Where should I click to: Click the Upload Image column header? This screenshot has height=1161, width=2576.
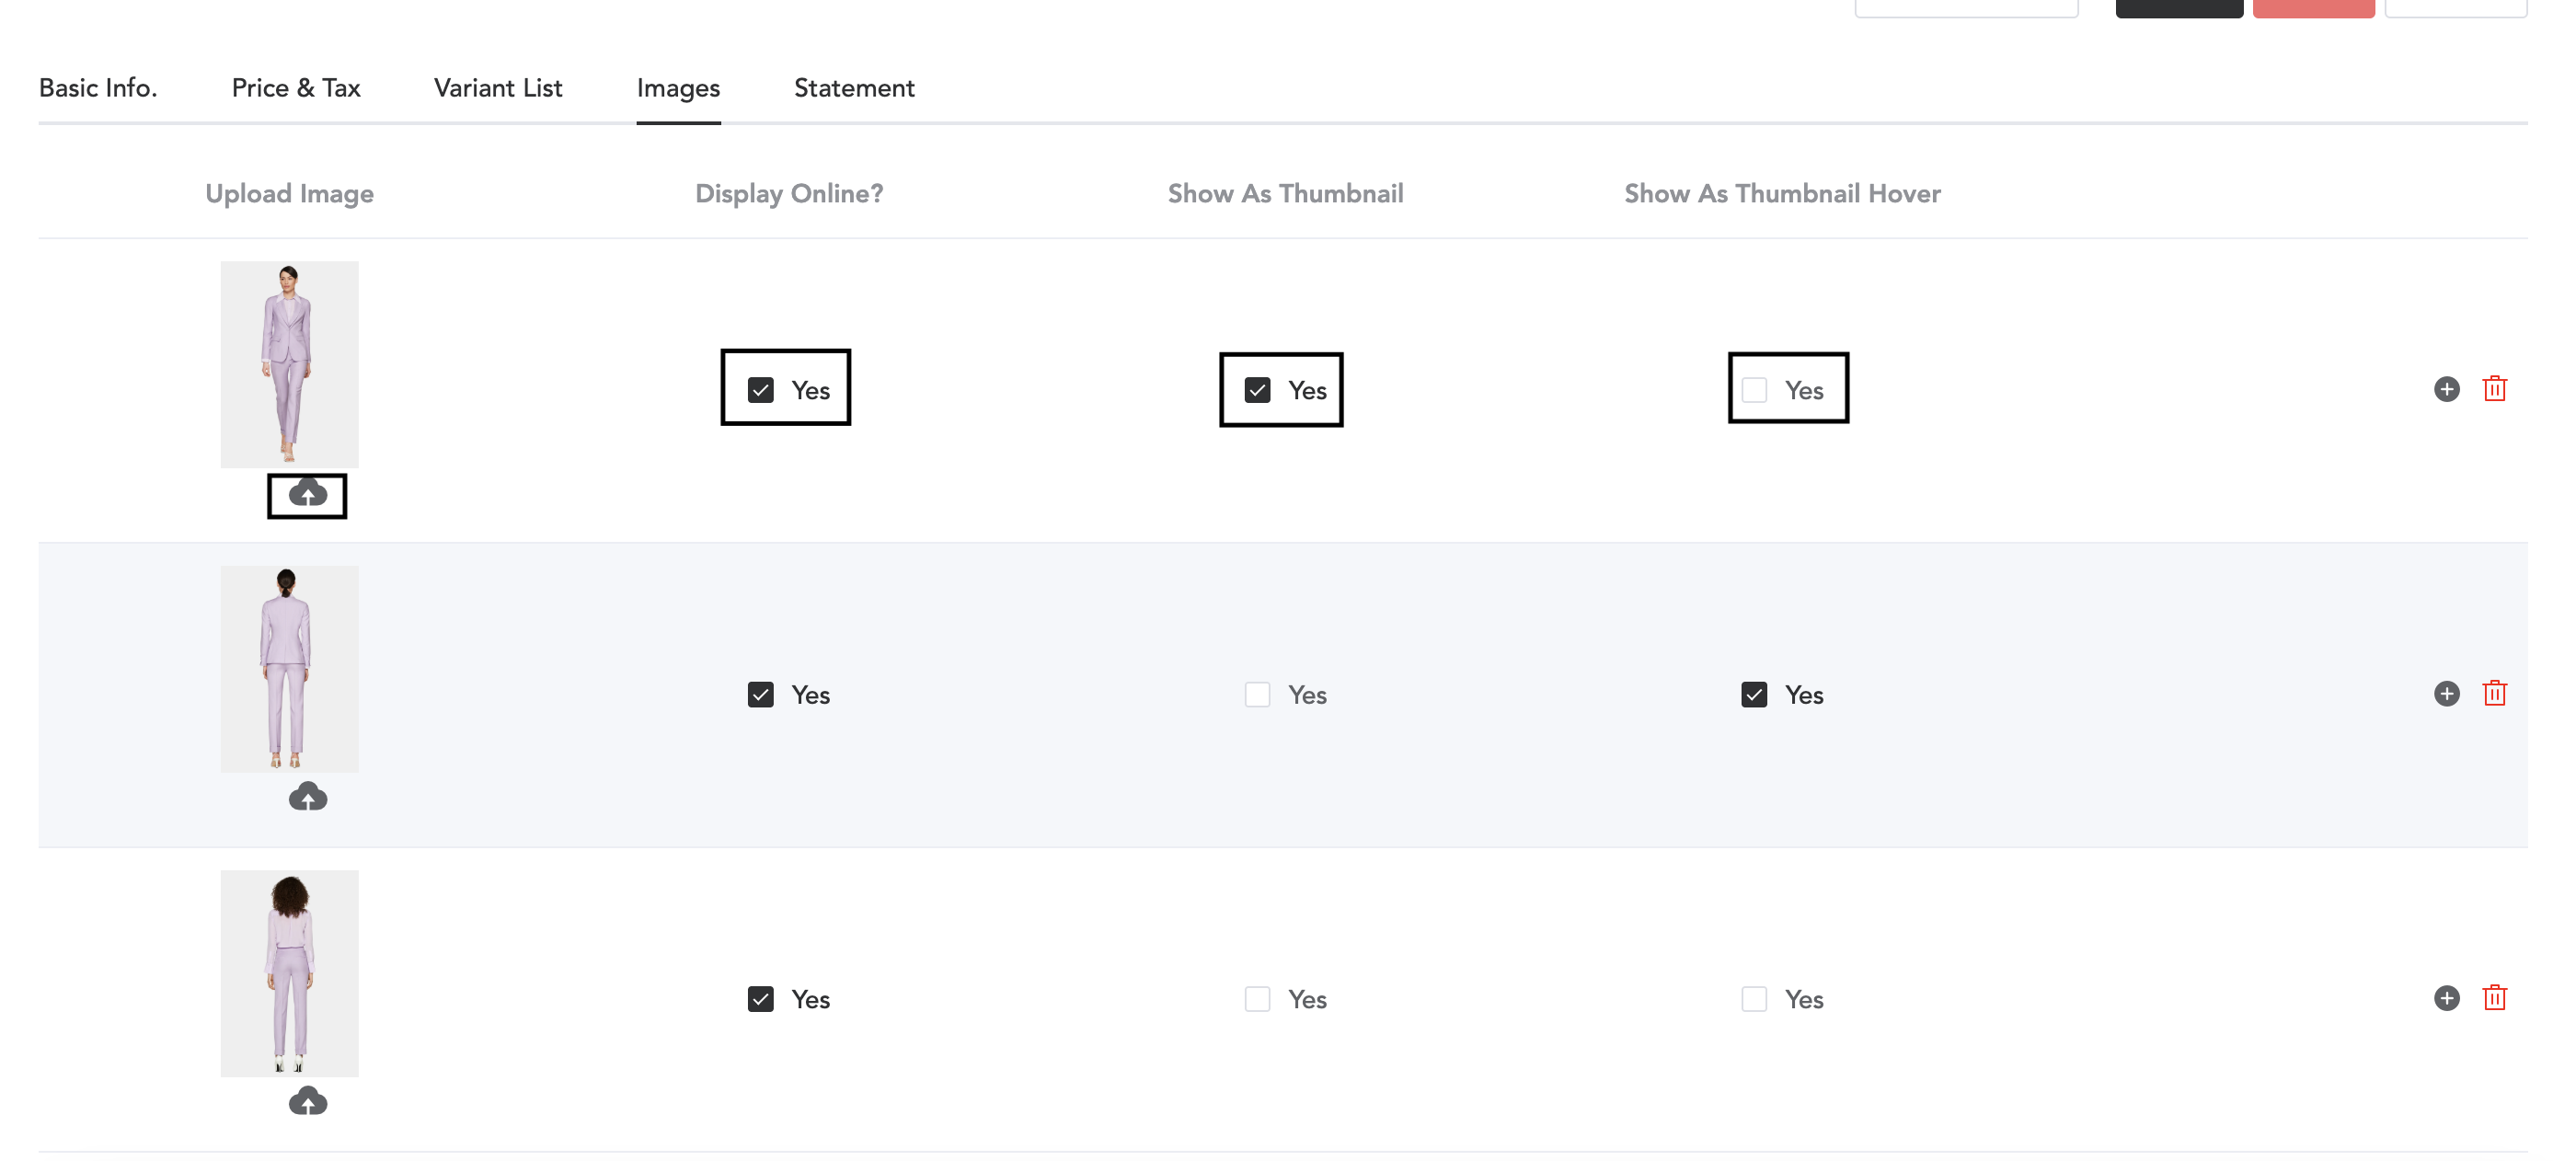coord(289,193)
